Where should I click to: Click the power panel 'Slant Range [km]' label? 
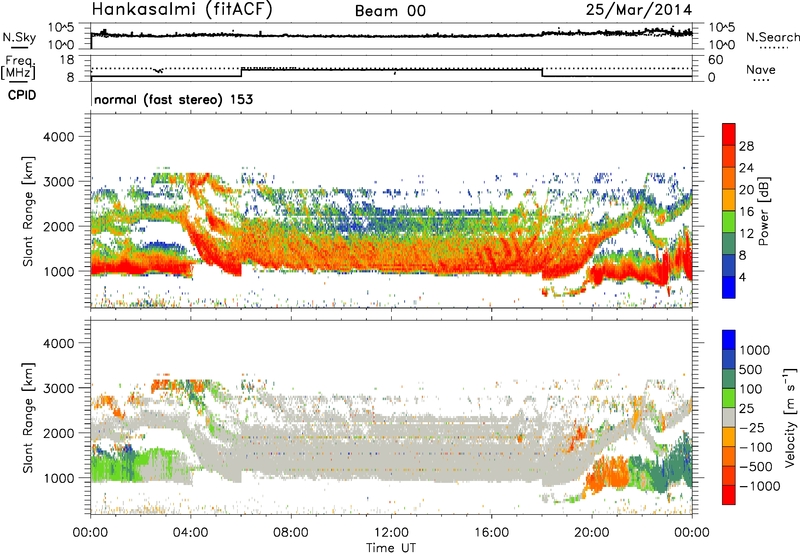tap(28, 211)
